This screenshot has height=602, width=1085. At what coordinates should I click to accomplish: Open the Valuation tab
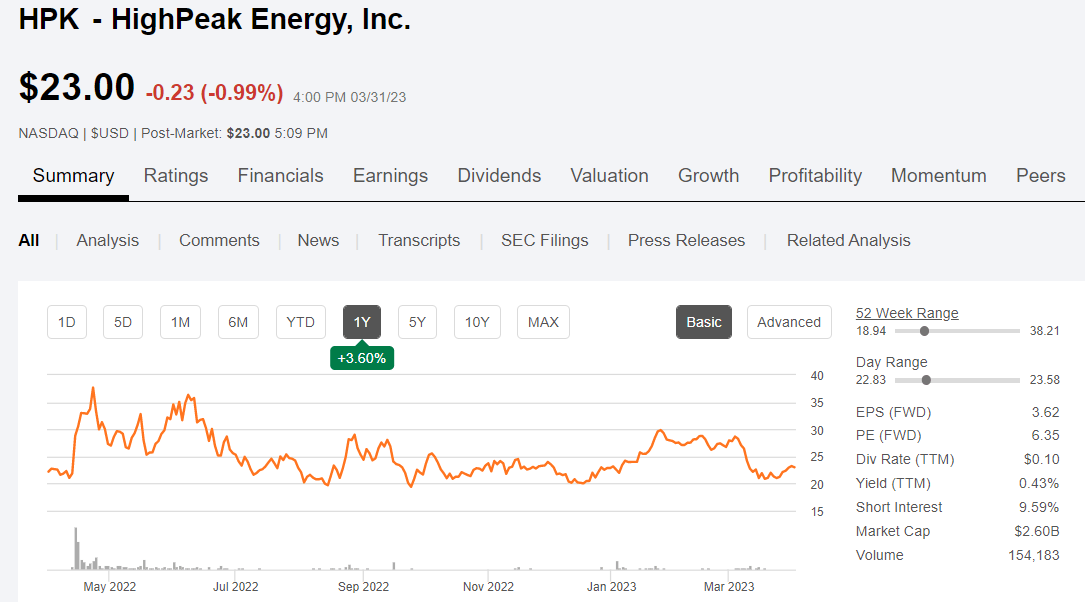coord(609,175)
